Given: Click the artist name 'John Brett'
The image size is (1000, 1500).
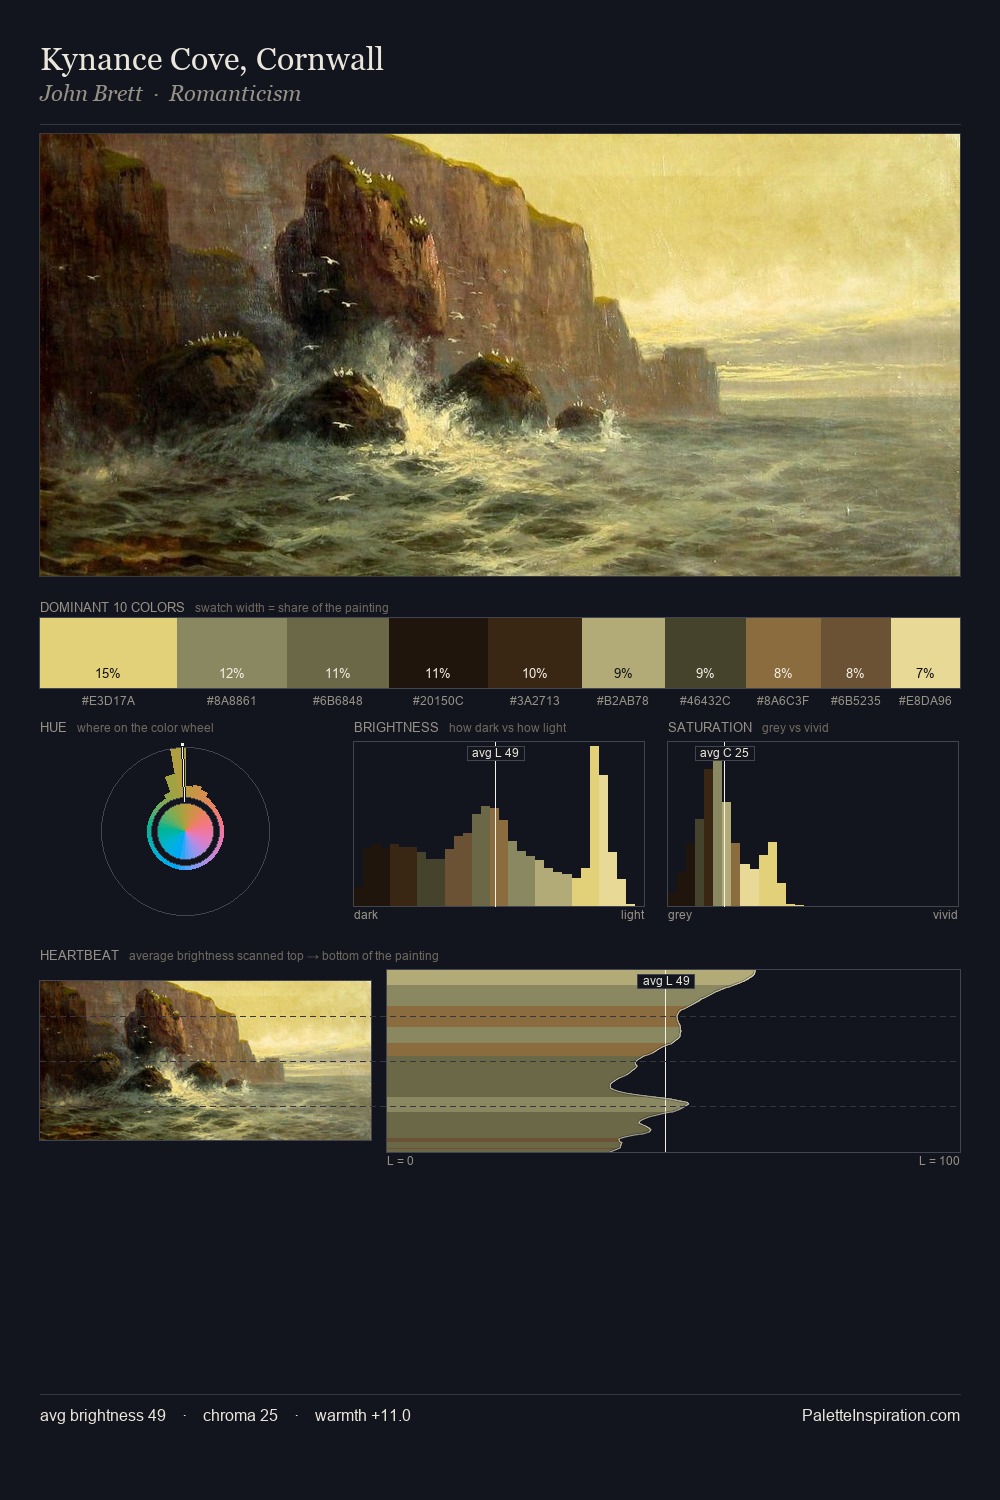Looking at the screenshot, I should 91,94.
